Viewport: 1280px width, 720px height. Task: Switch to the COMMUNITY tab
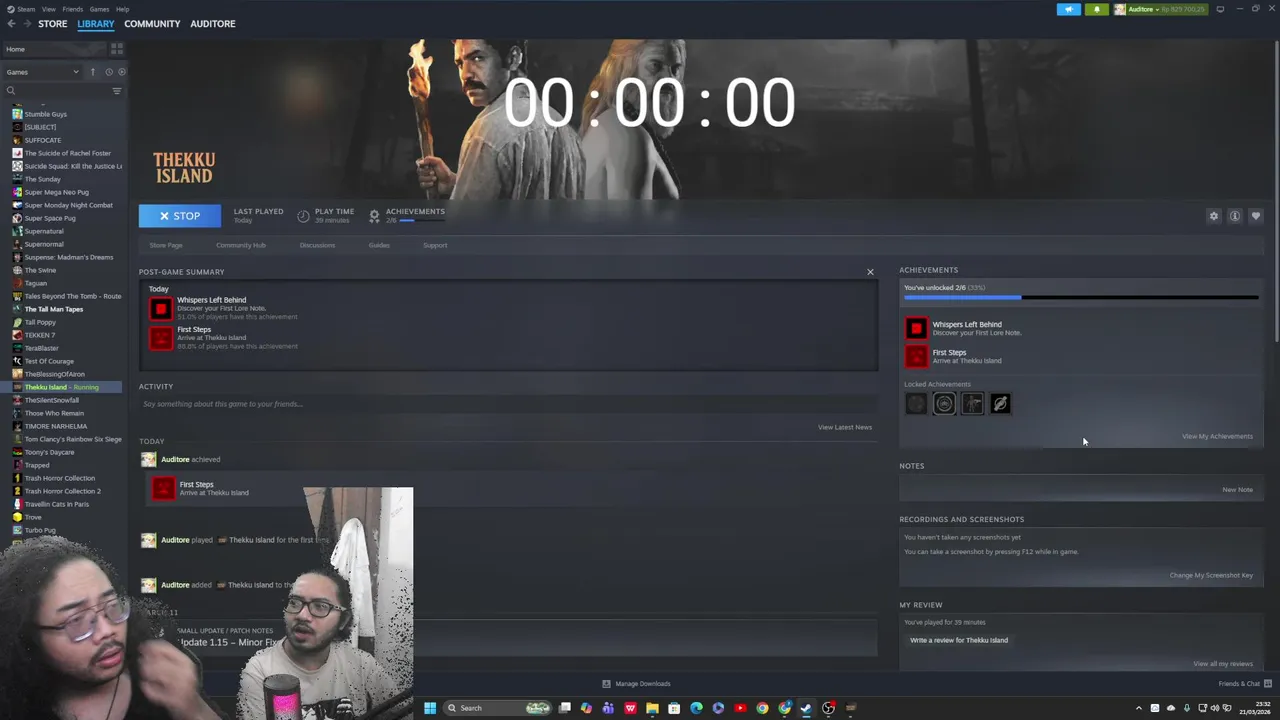point(152,24)
